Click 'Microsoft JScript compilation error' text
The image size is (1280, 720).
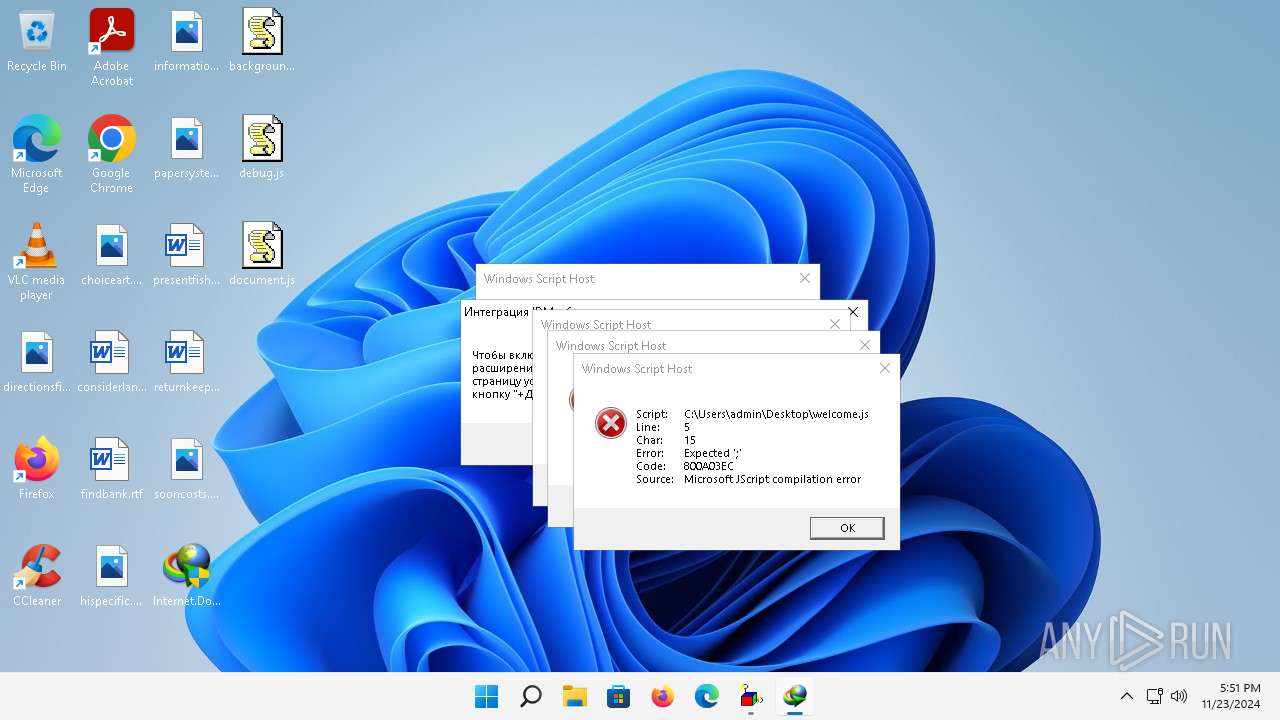(x=772, y=479)
